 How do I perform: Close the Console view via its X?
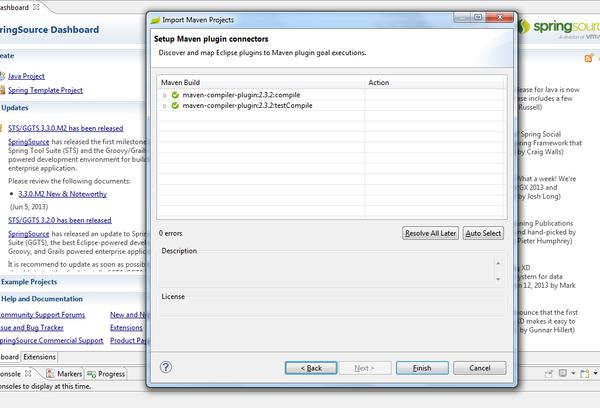28,373
